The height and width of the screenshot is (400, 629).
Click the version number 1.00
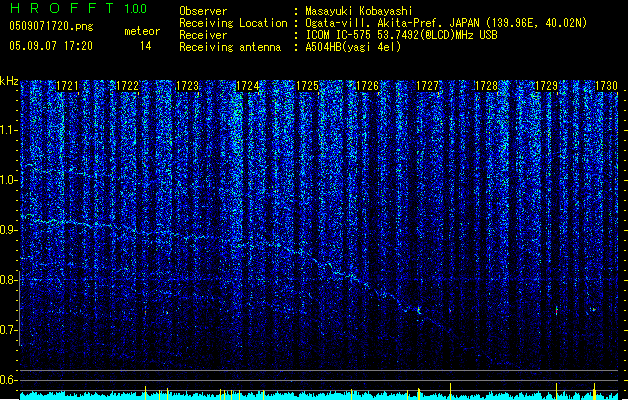click(x=136, y=8)
